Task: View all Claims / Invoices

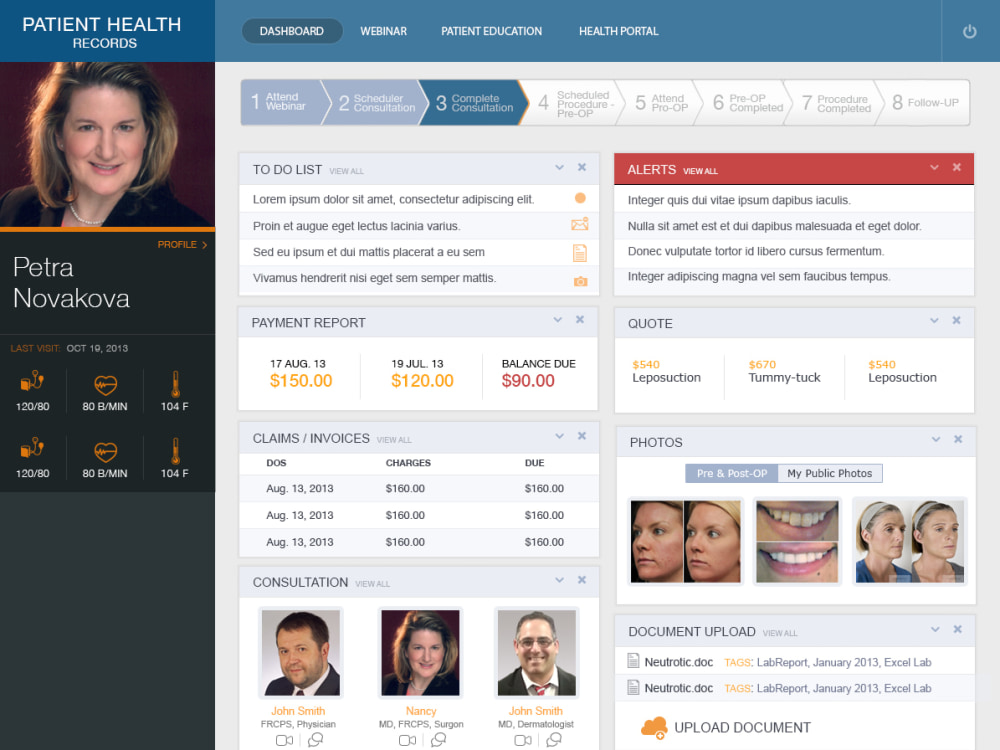Action: tap(394, 440)
